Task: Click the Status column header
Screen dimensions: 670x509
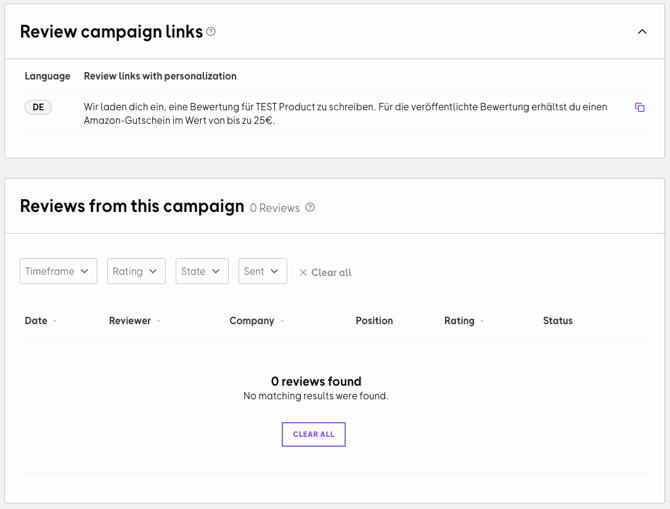Action: click(557, 321)
